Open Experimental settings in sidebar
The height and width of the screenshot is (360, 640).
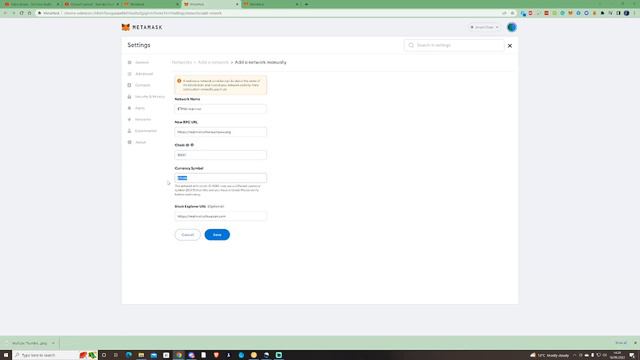click(146, 131)
